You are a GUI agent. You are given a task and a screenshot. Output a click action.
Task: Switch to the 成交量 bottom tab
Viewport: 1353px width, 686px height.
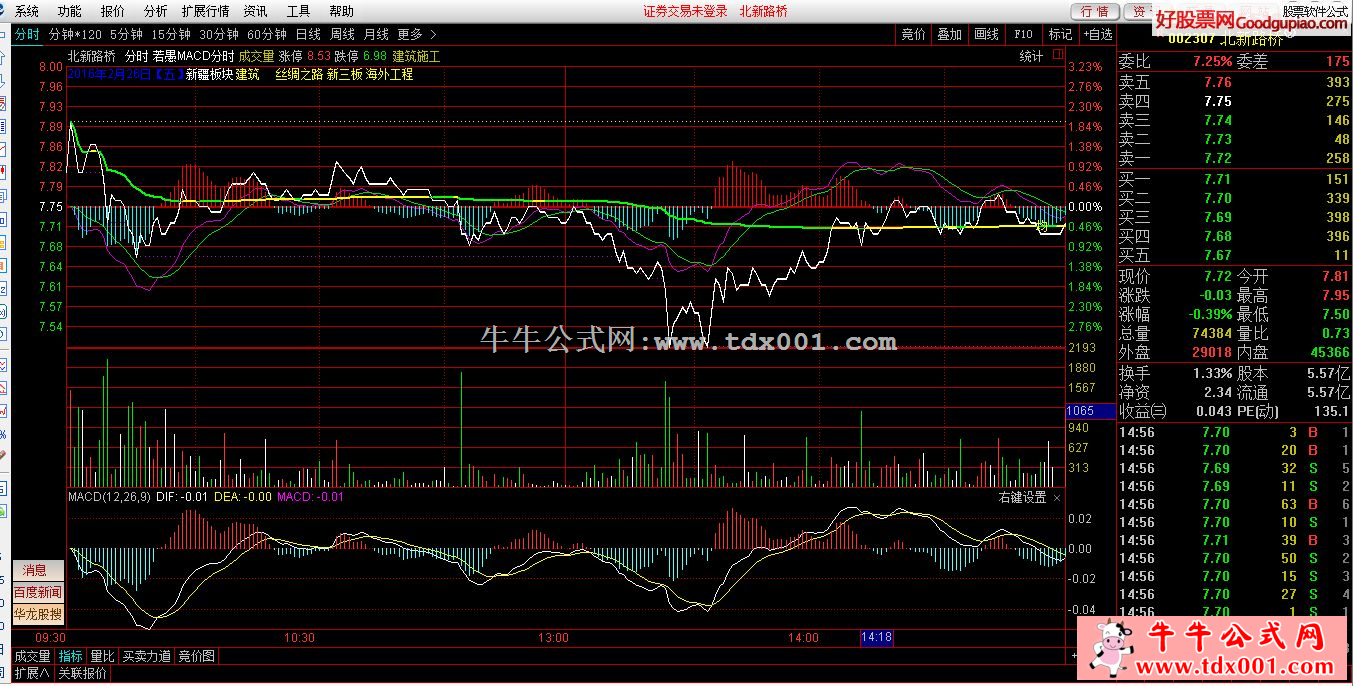32,656
